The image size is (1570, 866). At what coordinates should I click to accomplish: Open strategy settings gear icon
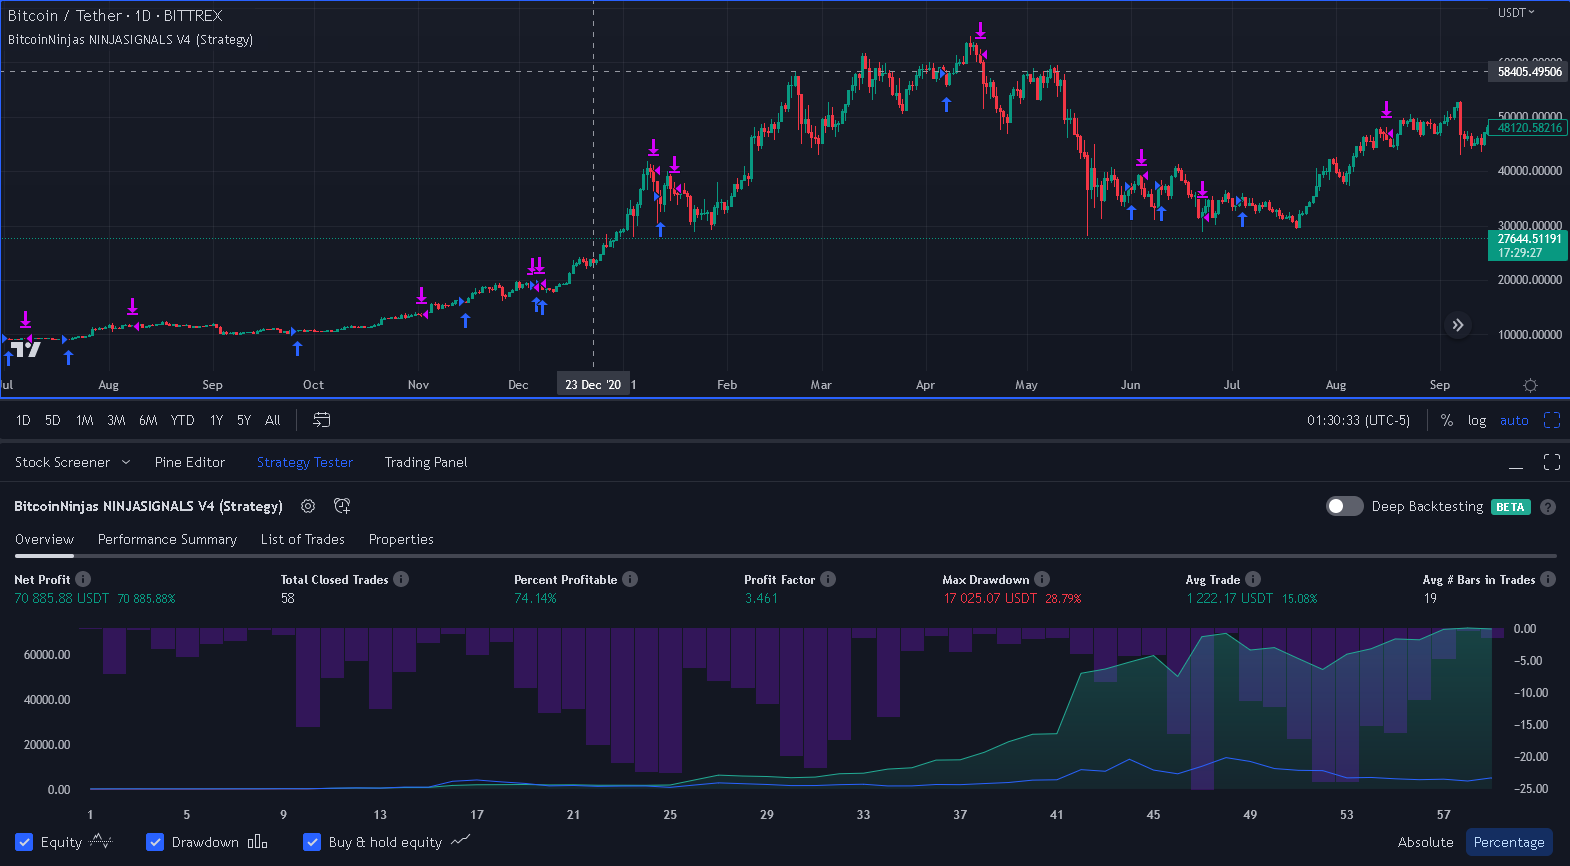click(x=308, y=506)
